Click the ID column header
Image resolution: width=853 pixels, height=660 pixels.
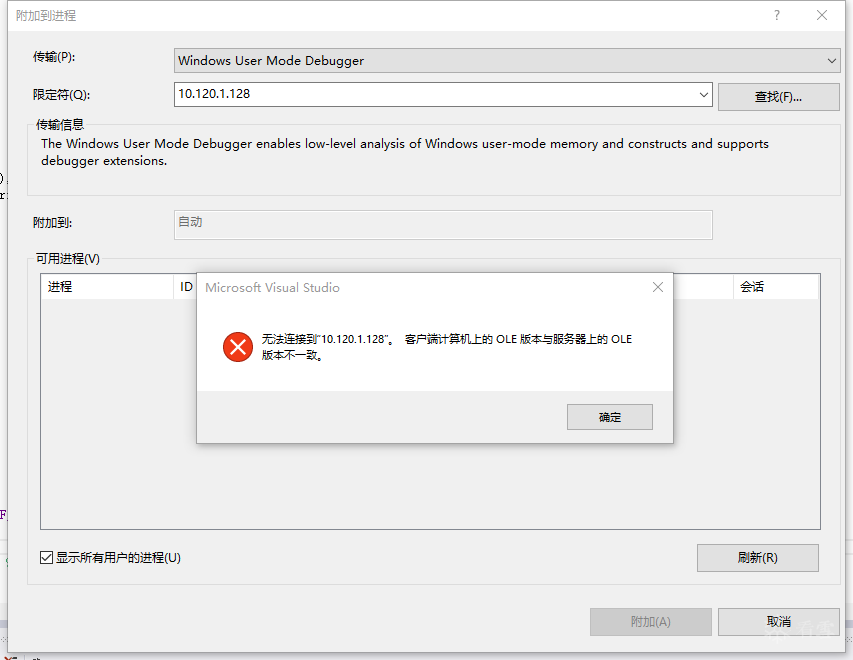click(186, 287)
